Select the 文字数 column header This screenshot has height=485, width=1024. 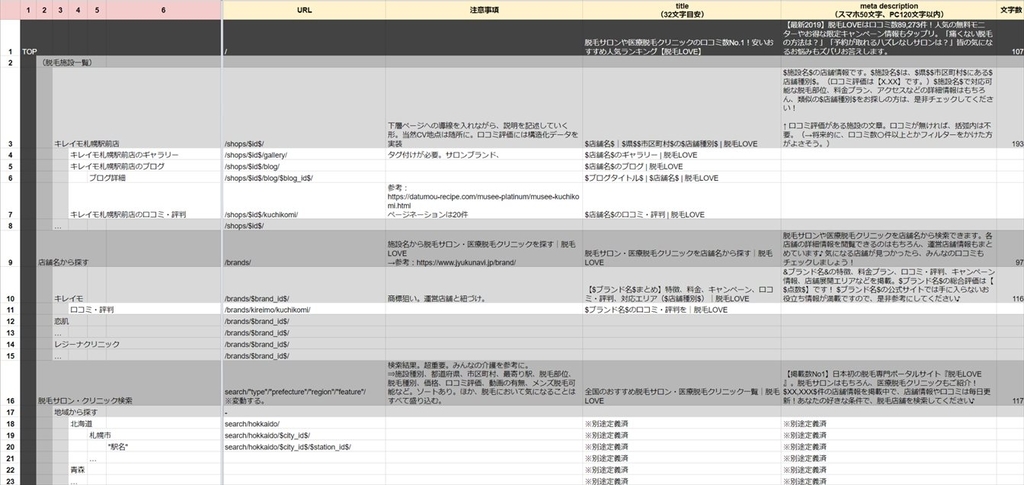(x=1010, y=10)
